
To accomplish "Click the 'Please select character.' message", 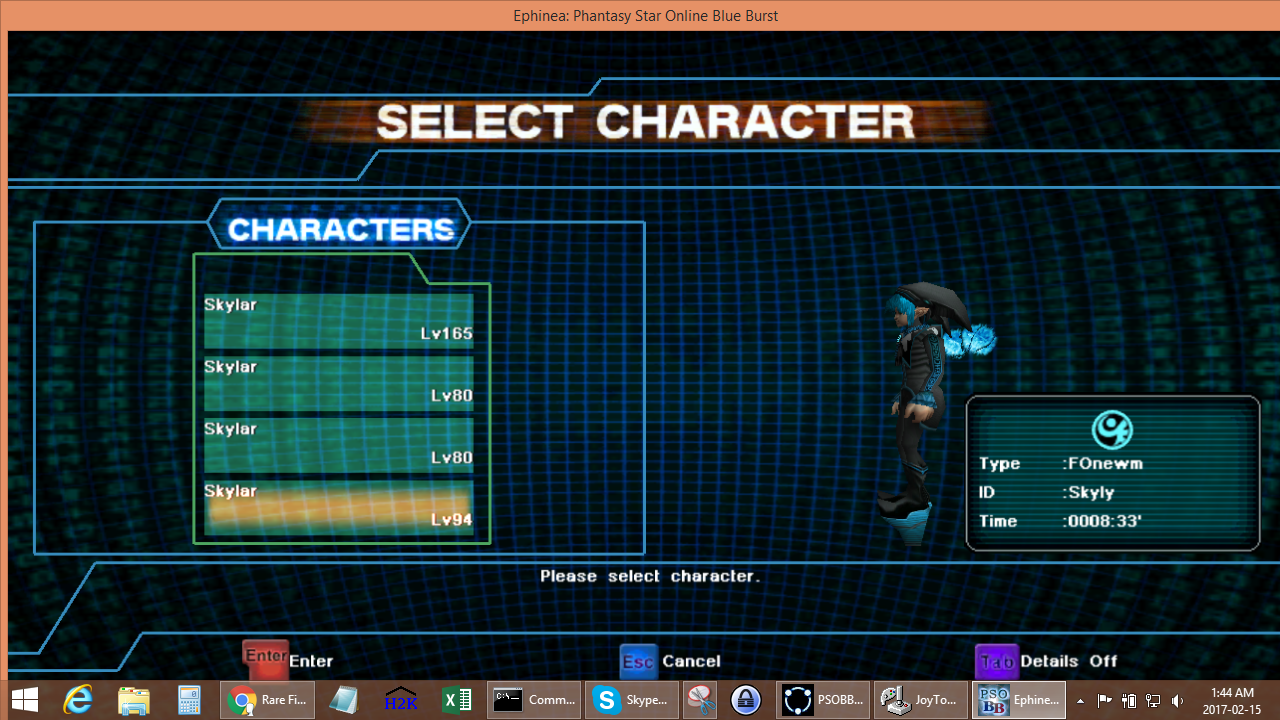I will pos(650,576).
